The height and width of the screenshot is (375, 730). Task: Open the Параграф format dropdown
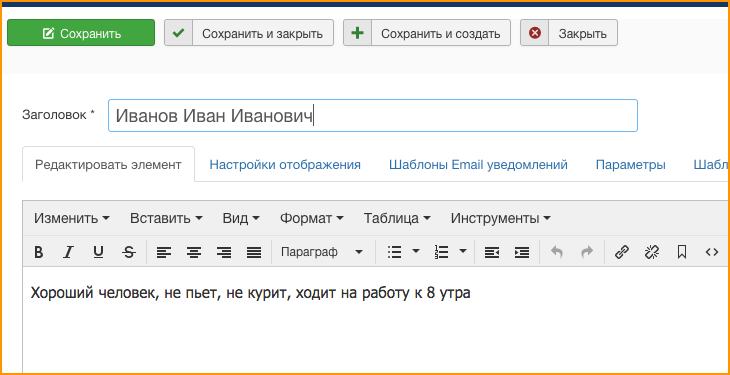(322, 252)
